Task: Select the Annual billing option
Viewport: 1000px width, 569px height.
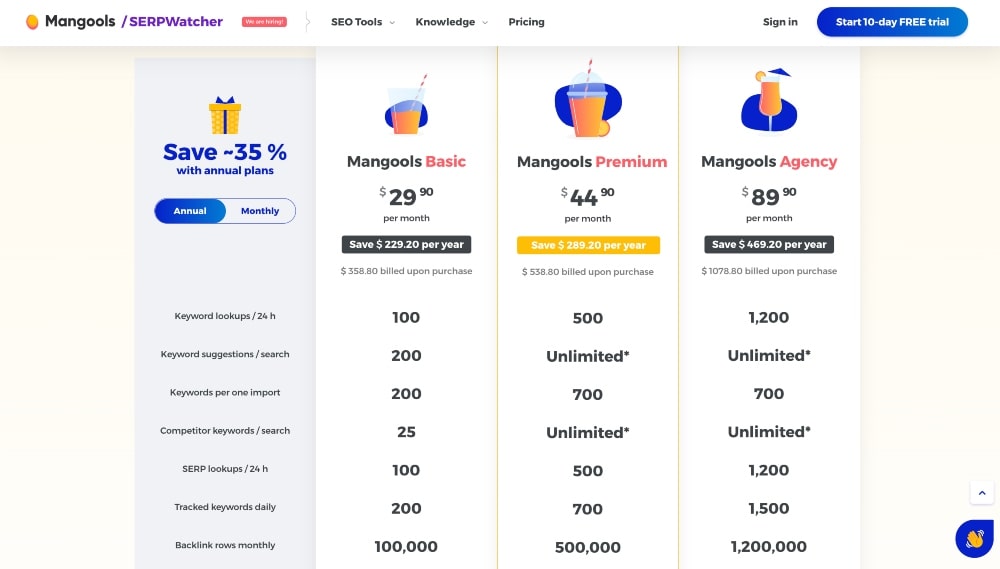Action: (190, 211)
